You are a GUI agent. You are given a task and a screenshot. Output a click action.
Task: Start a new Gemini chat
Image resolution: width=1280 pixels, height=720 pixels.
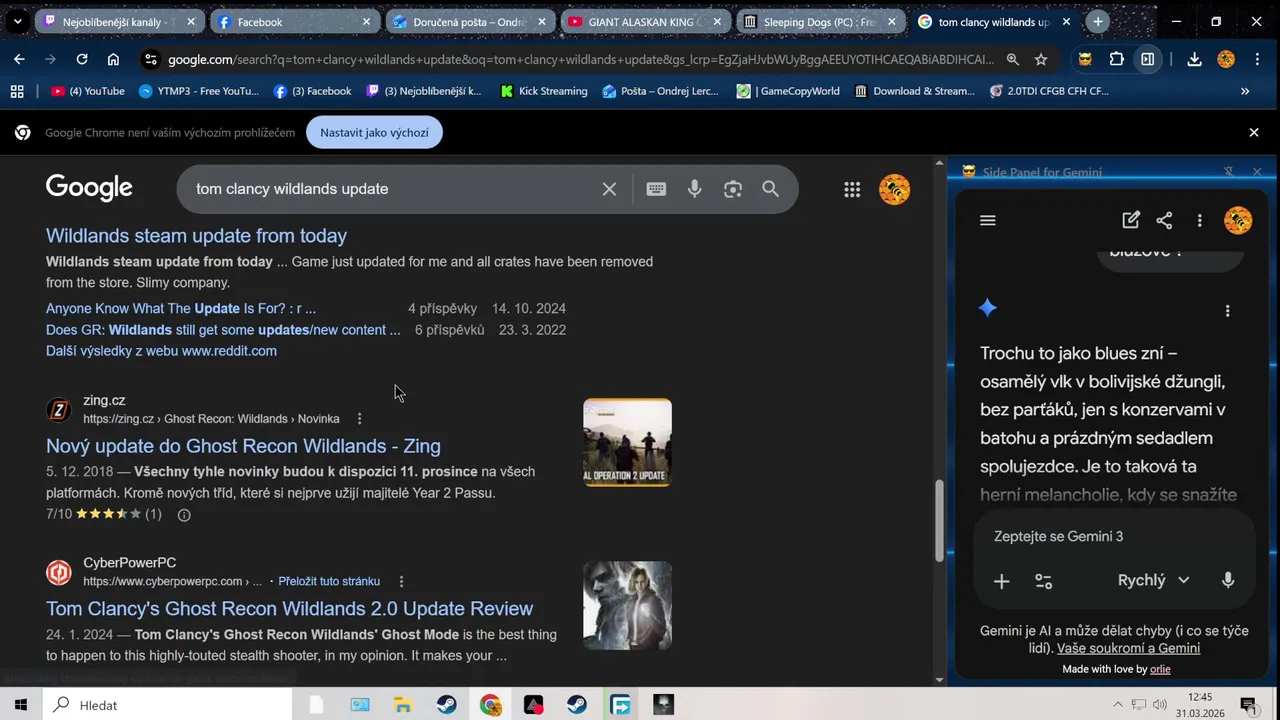click(x=1131, y=220)
